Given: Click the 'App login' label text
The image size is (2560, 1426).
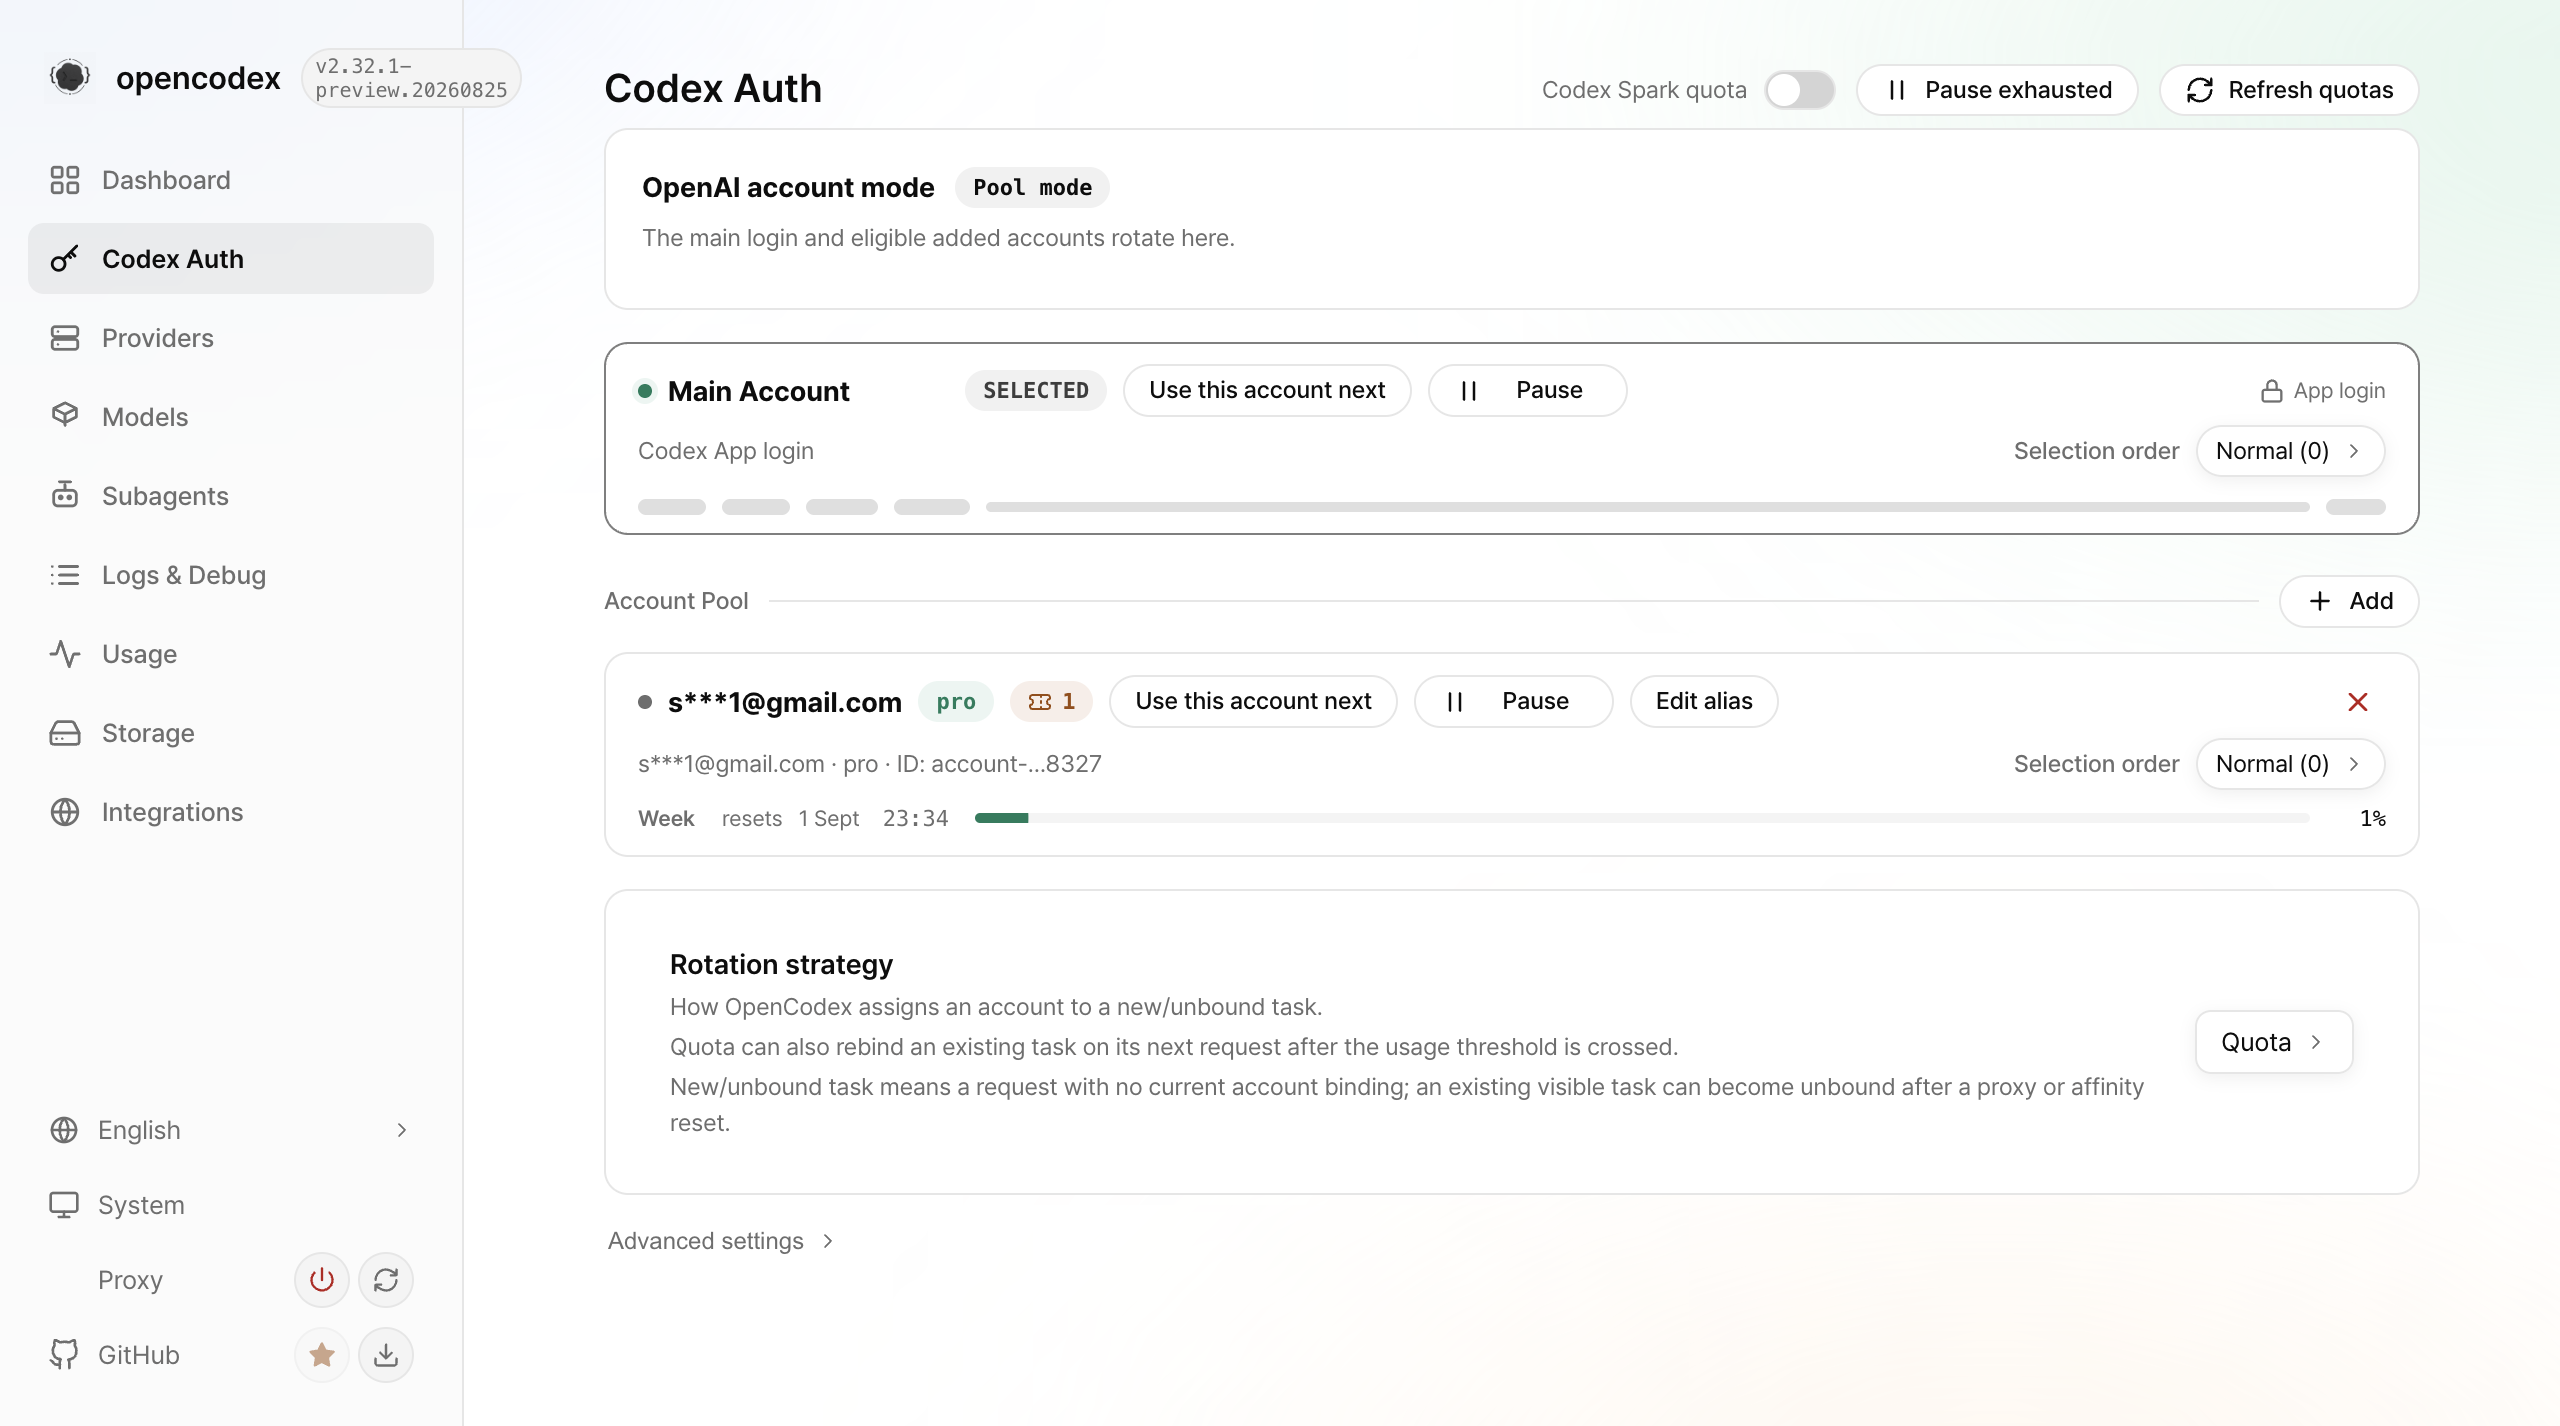Looking at the screenshot, I should click(x=2340, y=391).
